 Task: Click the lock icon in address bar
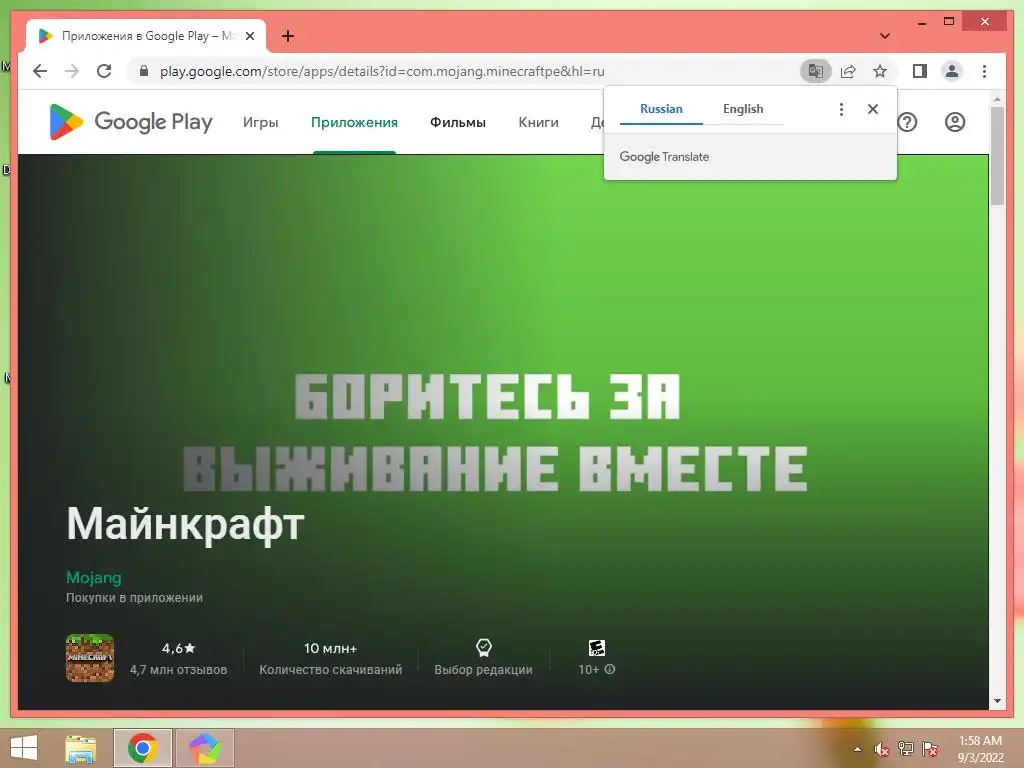(x=144, y=71)
